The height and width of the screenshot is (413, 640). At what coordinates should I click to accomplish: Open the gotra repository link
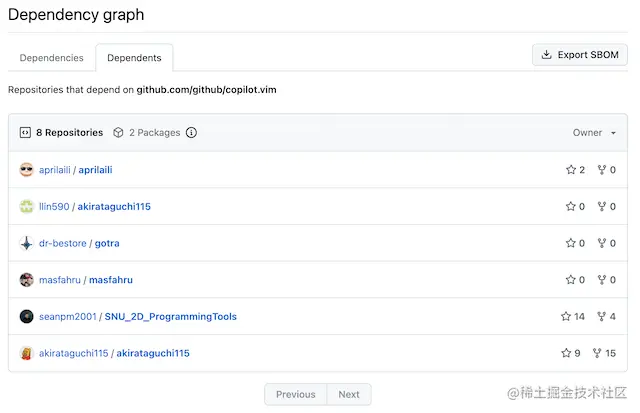[x=107, y=243]
